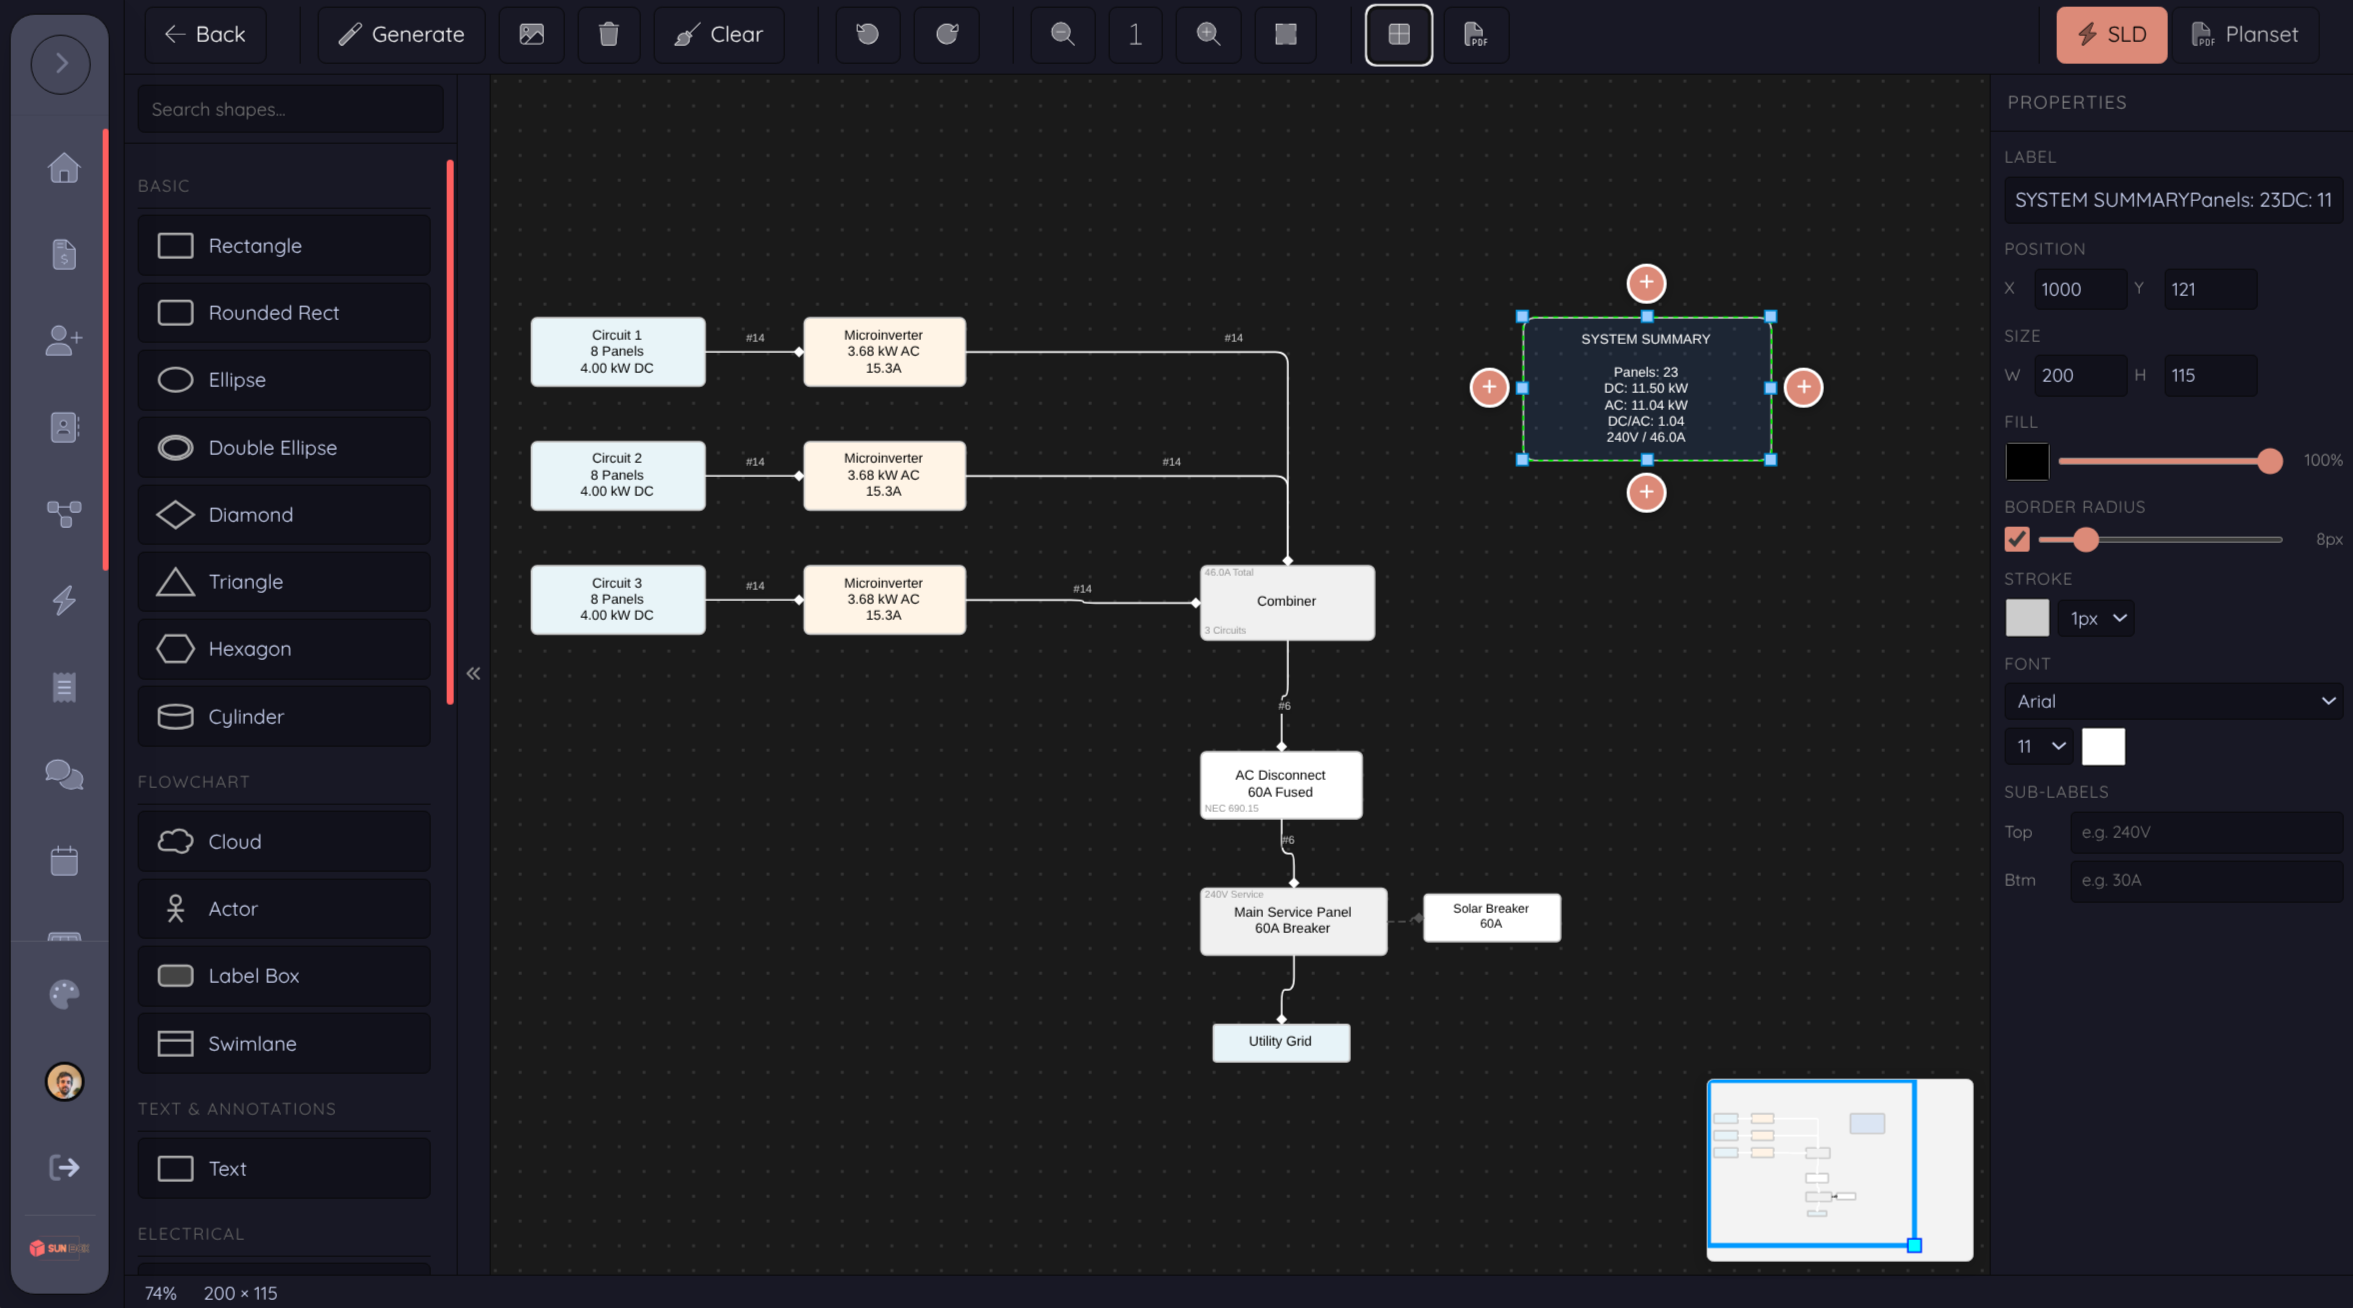Viewport: 2353px width, 1308px height.
Task: Switch to the Planset tab
Action: tap(2245, 34)
